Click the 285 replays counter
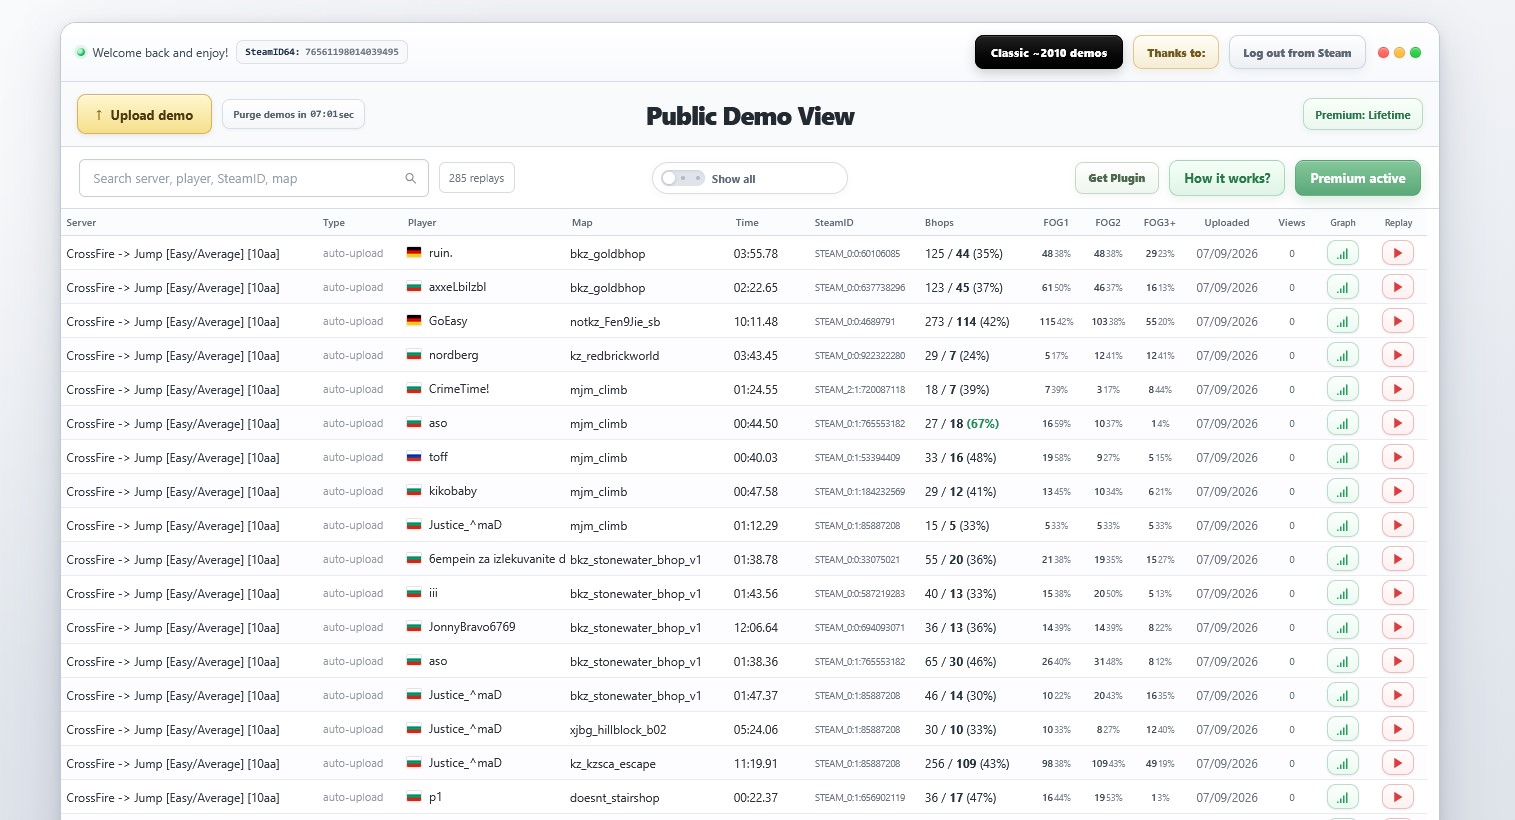This screenshot has height=820, width=1515. coord(477,178)
